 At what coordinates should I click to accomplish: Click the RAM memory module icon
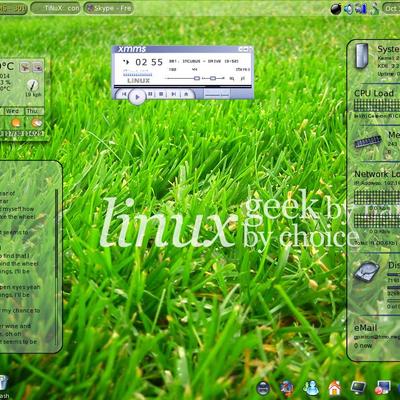click(x=368, y=142)
